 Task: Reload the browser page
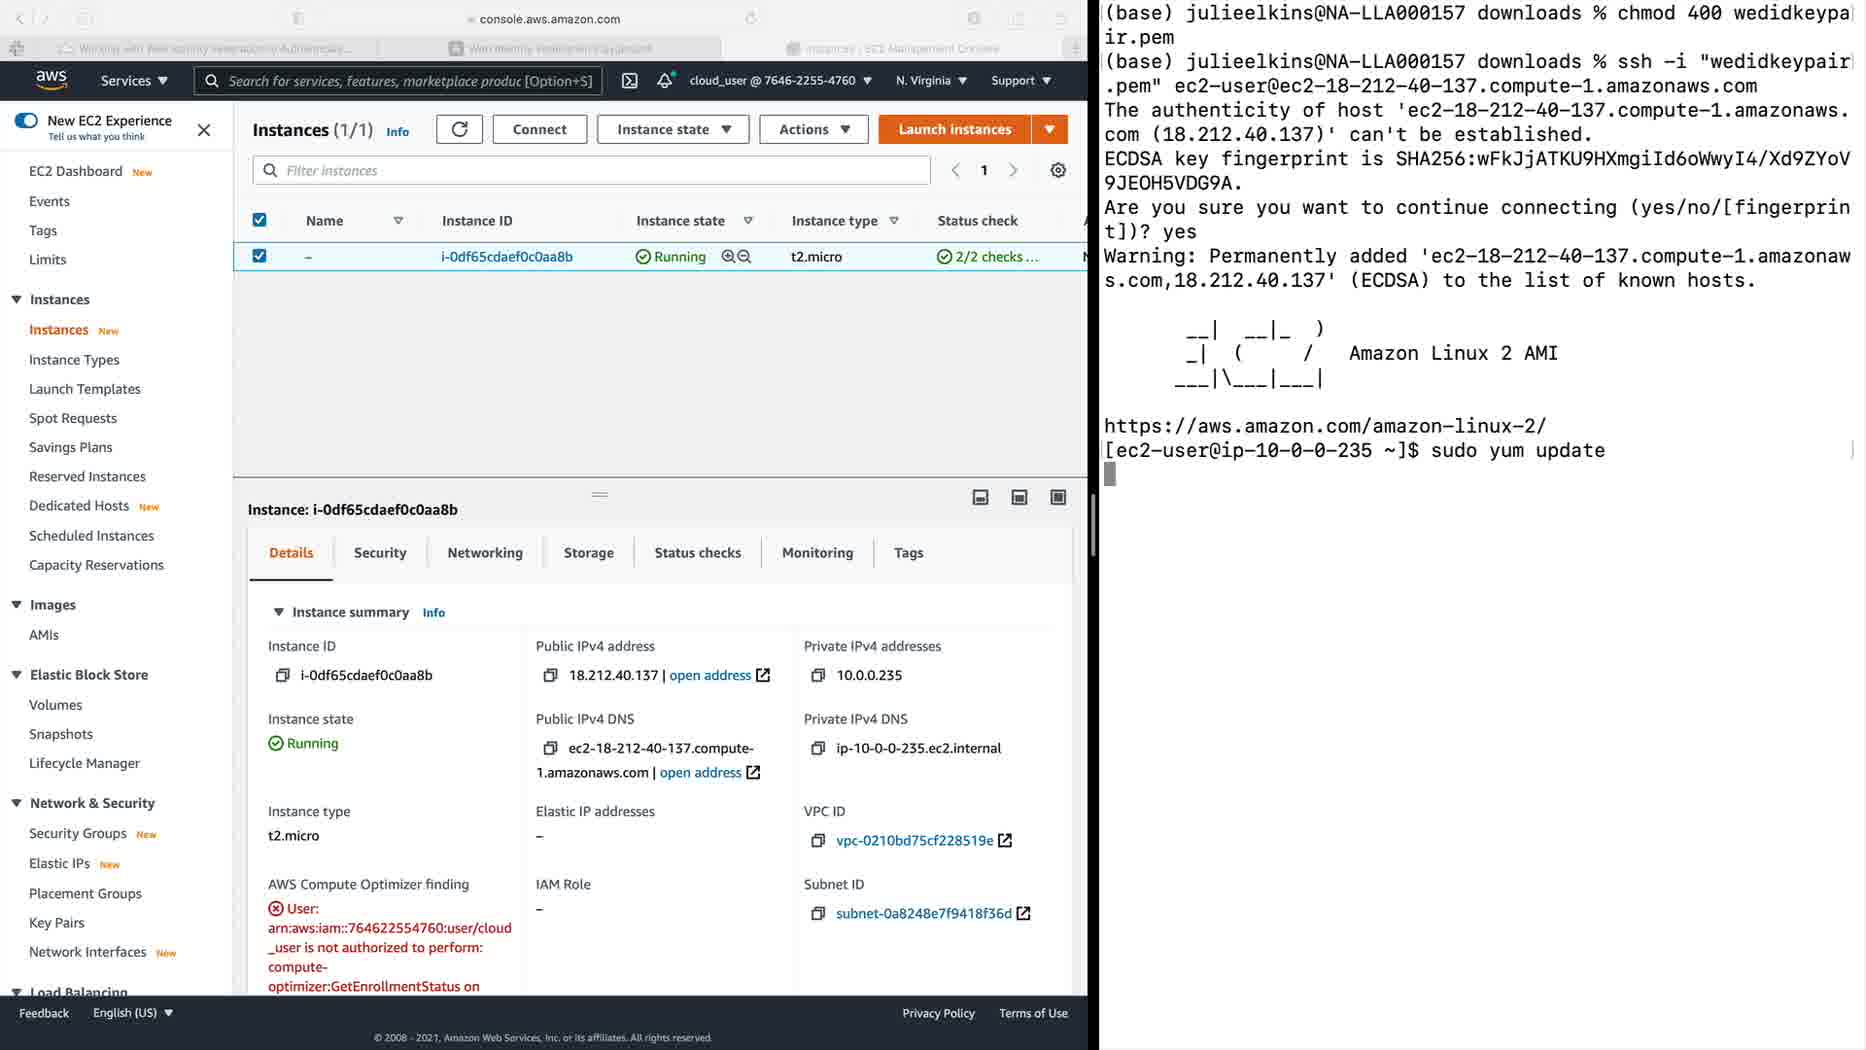click(751, 18)
